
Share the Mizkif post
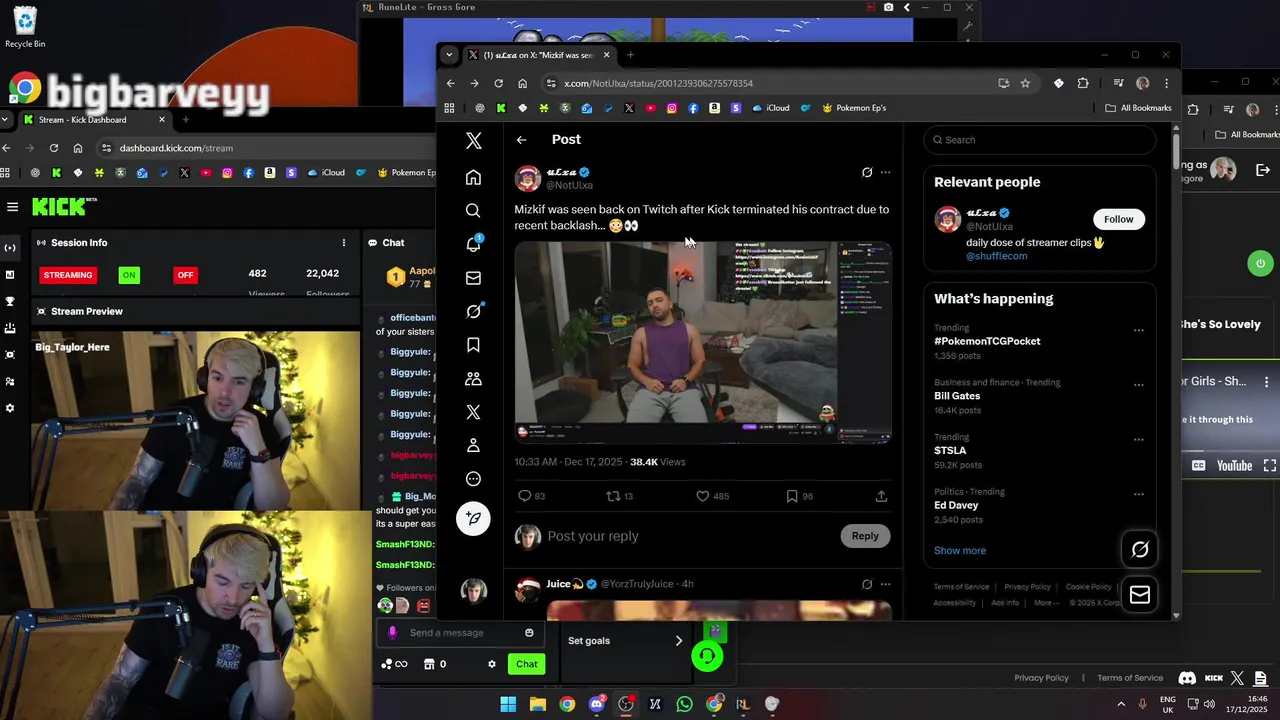click(881, 496)
